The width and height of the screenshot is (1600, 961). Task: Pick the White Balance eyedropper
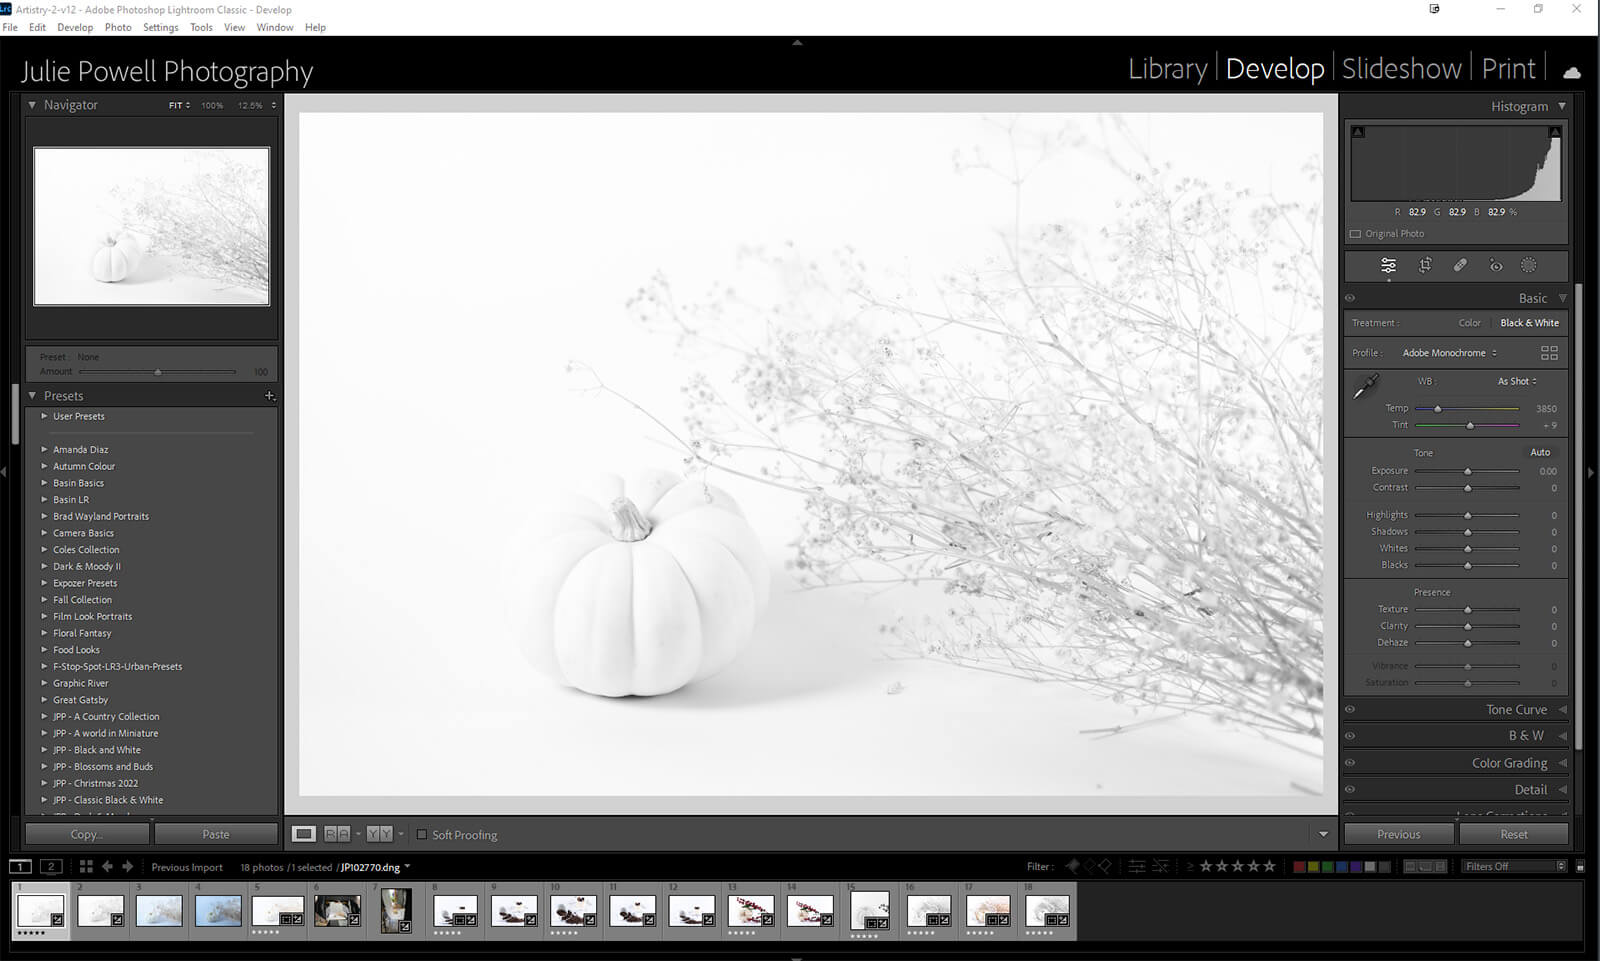1366,386
